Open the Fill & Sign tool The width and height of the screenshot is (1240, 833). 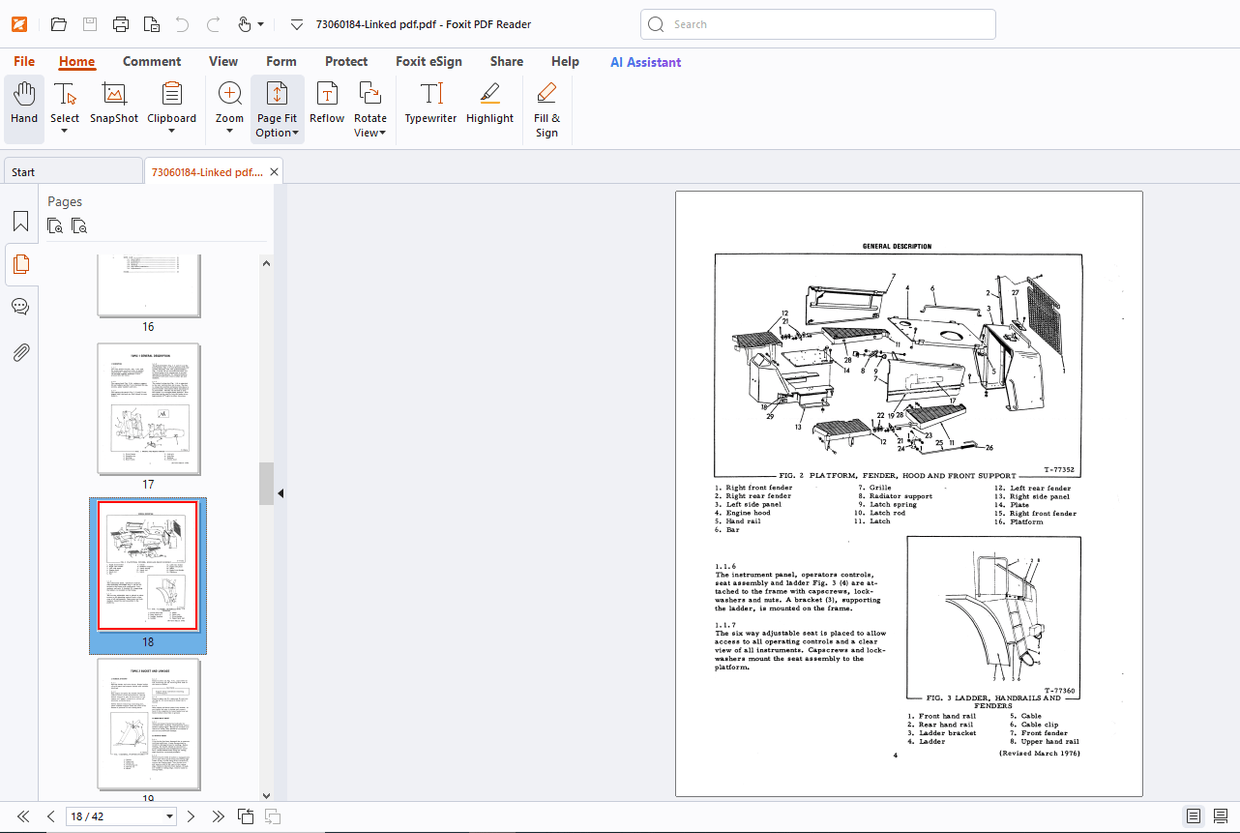(546, 108)
